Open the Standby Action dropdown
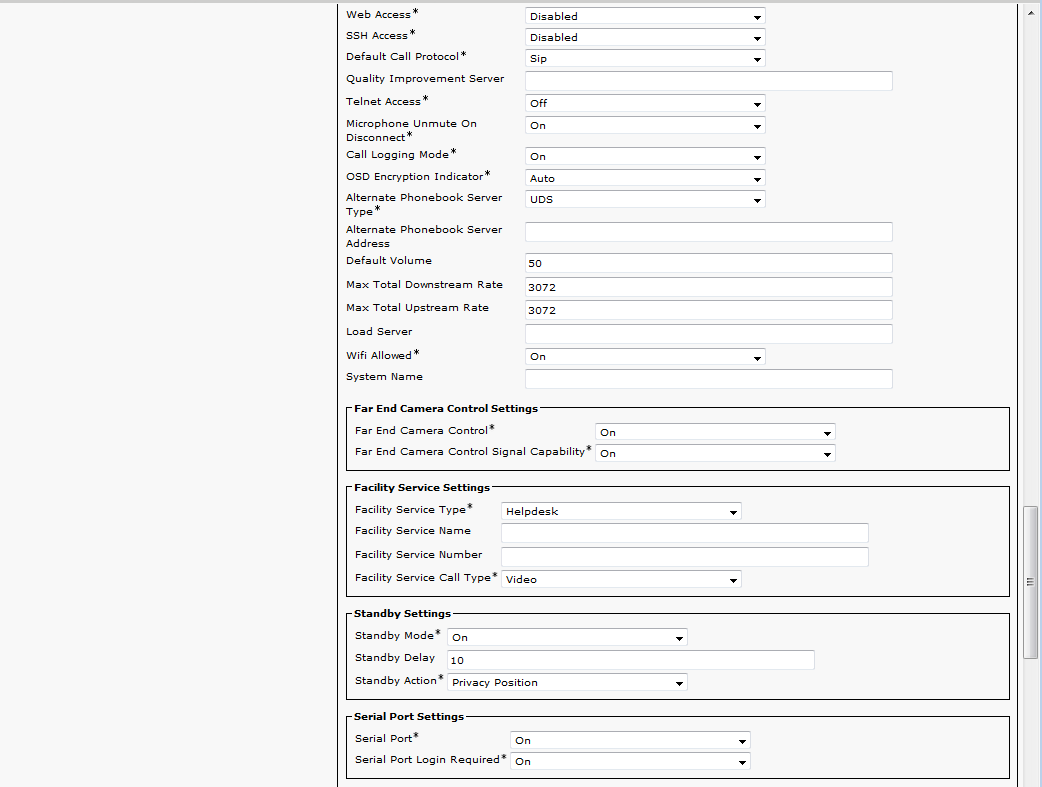The width and height of the screenshot is (1042, 787). [567, 683]
